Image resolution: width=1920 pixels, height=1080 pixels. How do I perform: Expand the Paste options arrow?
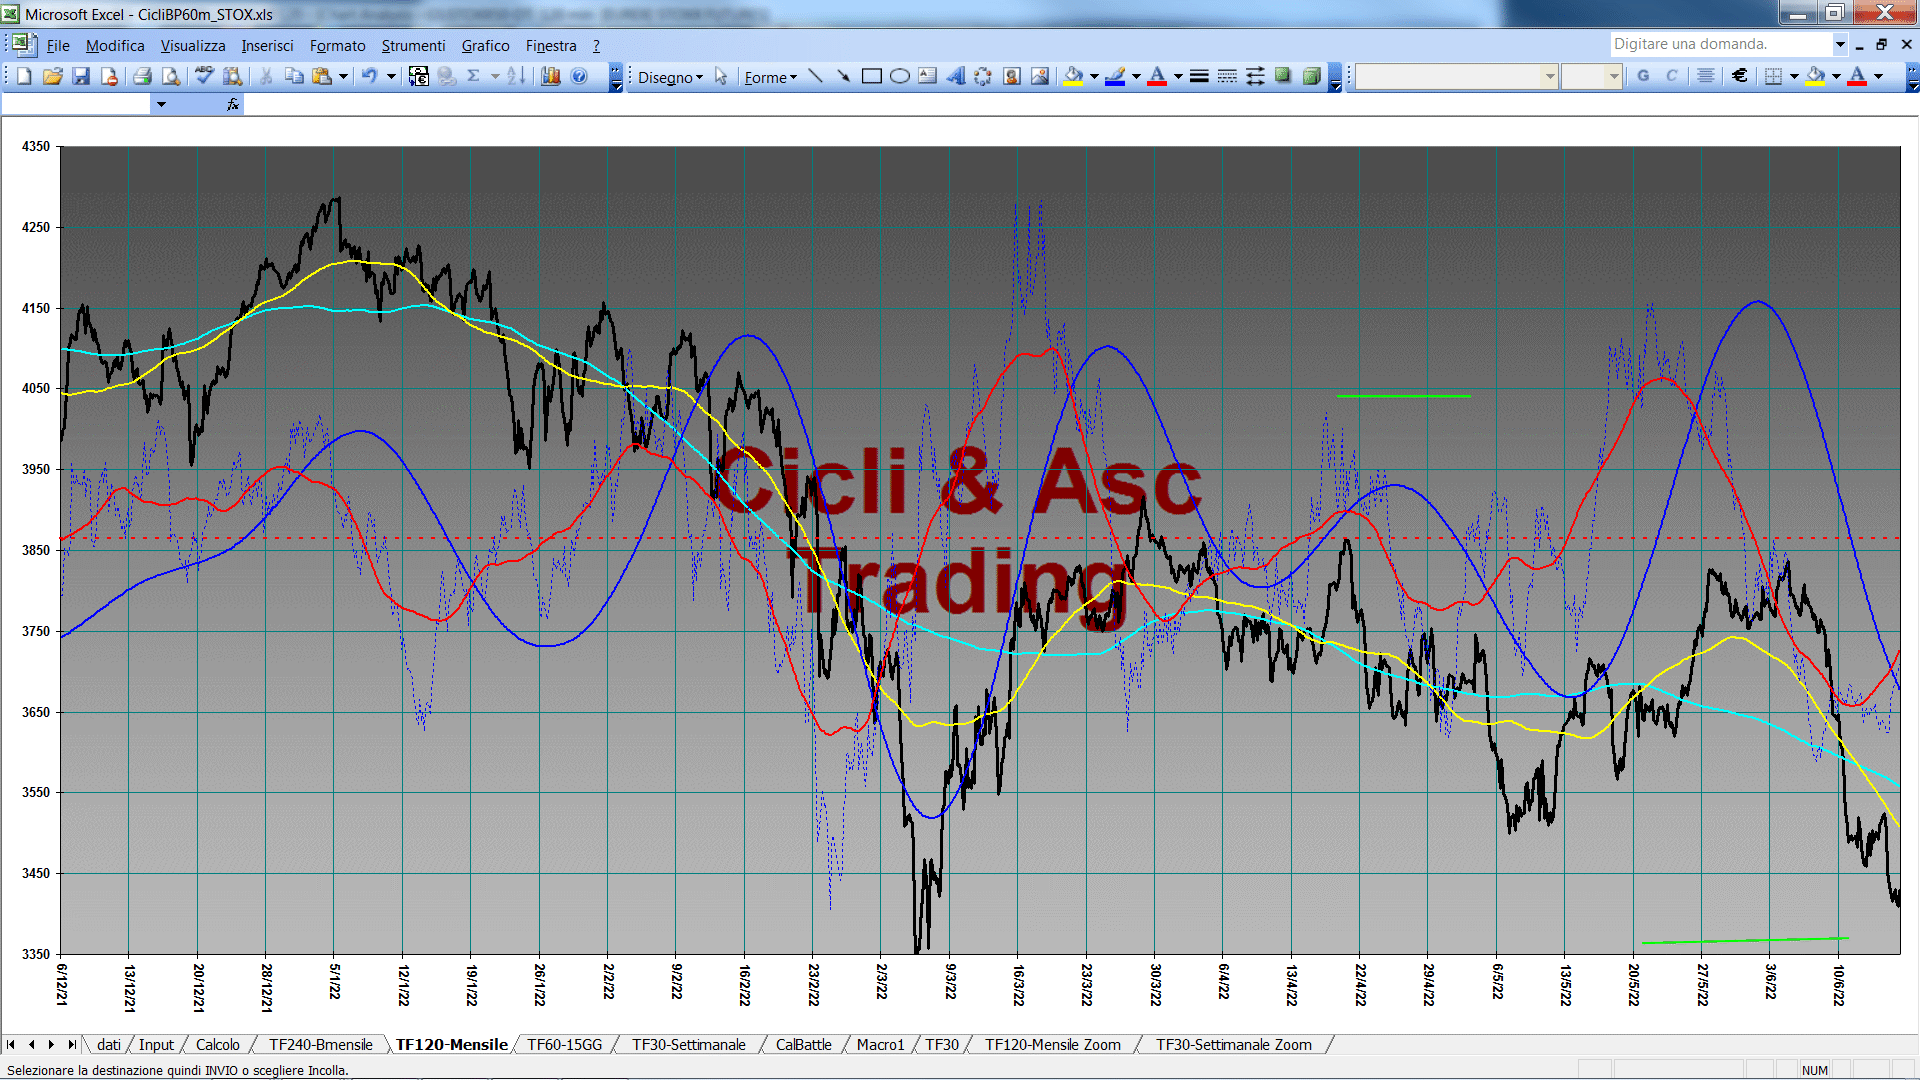343,76
